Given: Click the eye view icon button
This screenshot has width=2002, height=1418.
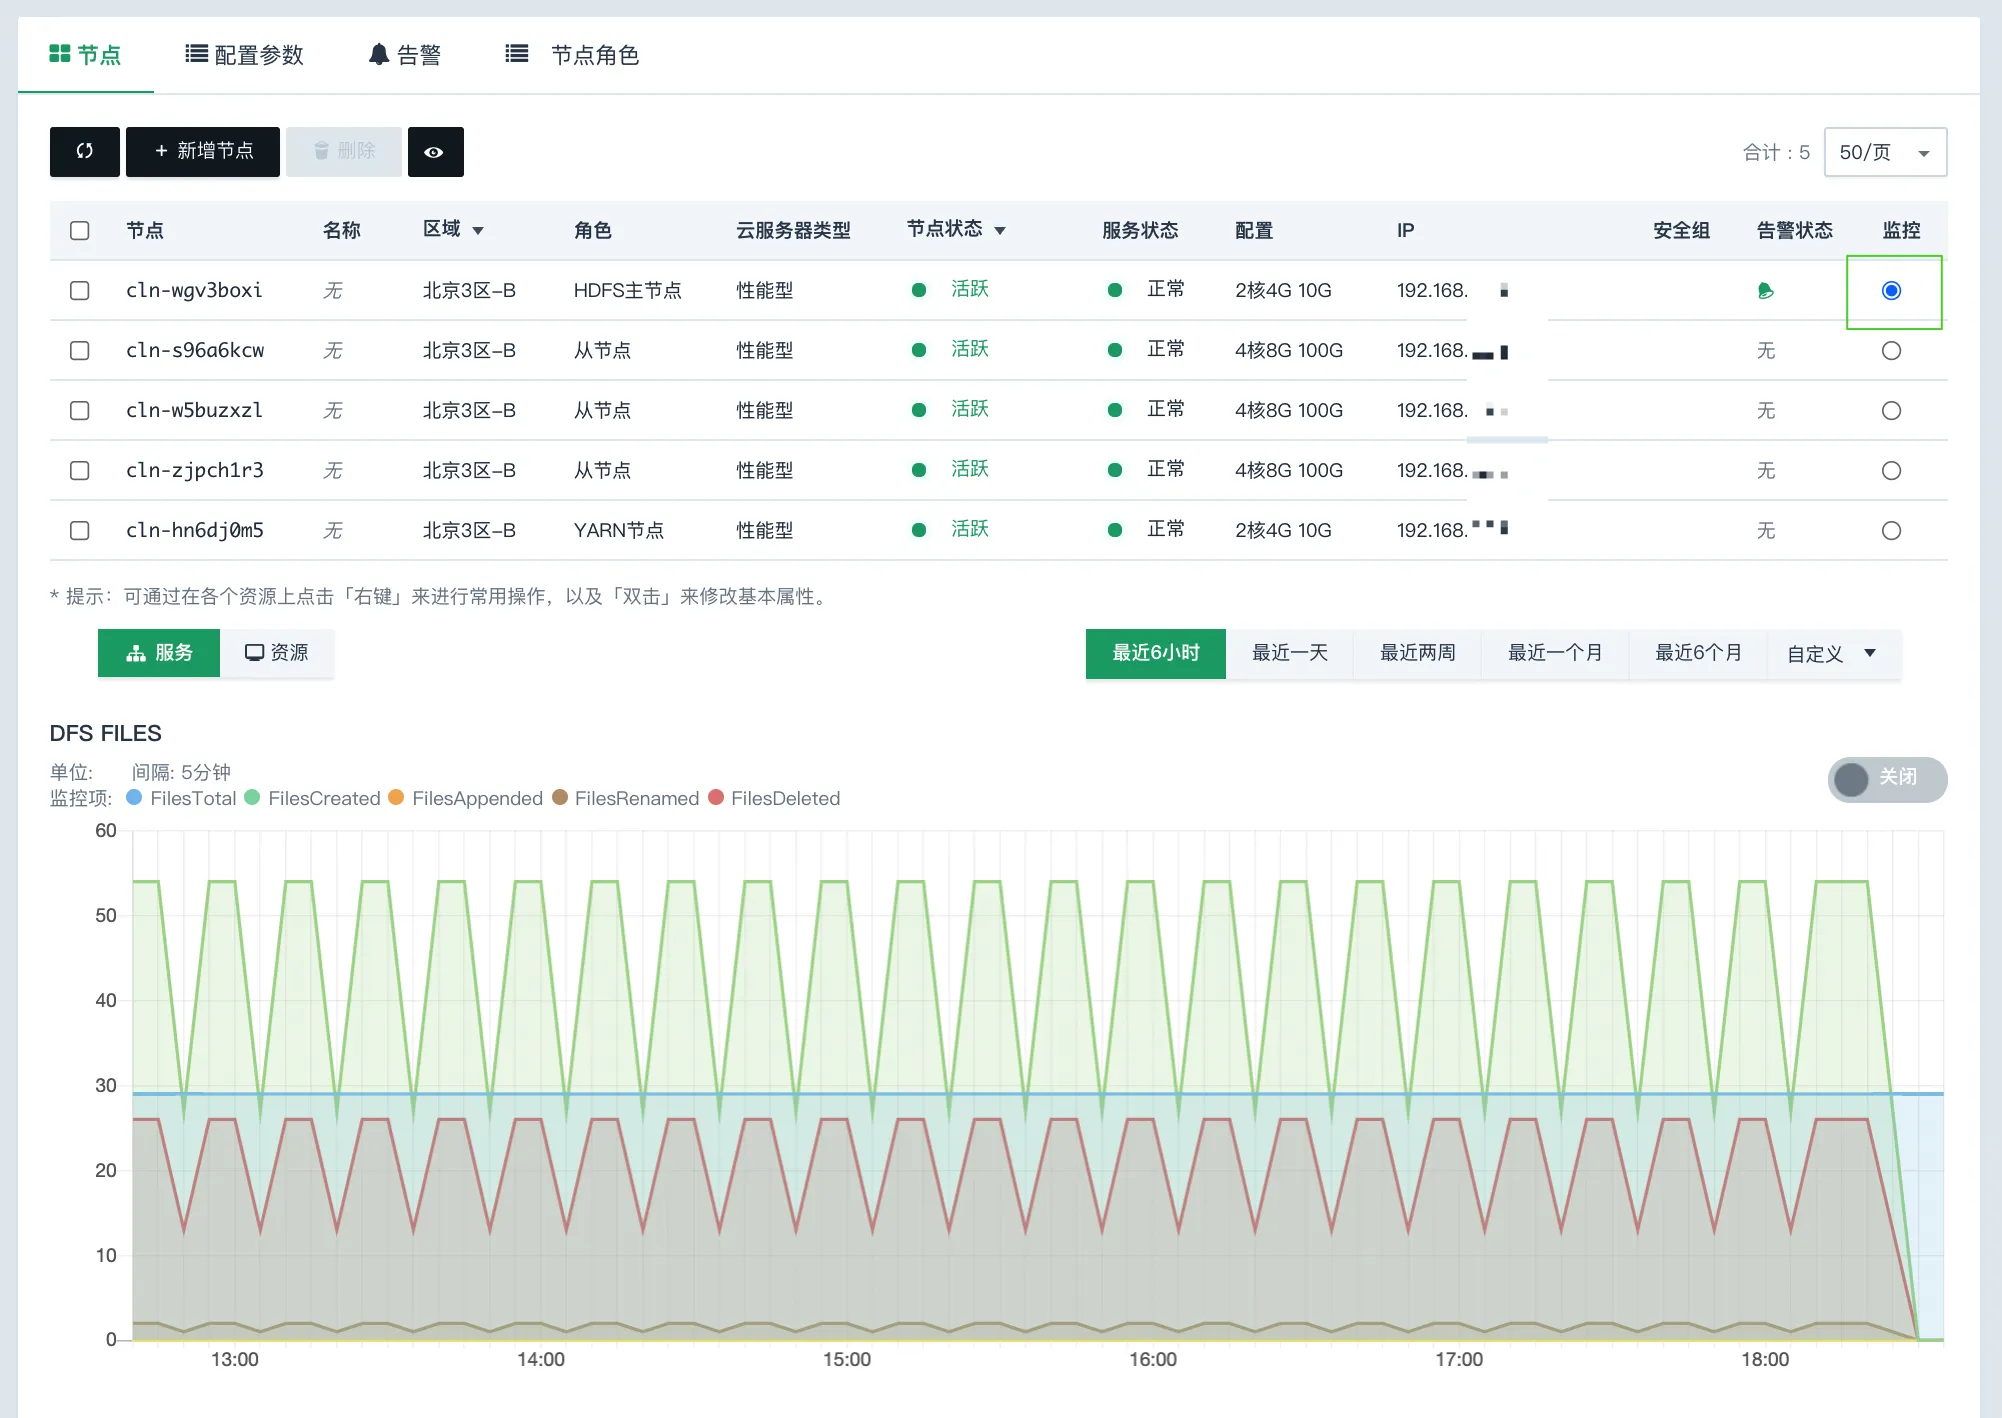Looking at the screenshot, I should 435,152.
